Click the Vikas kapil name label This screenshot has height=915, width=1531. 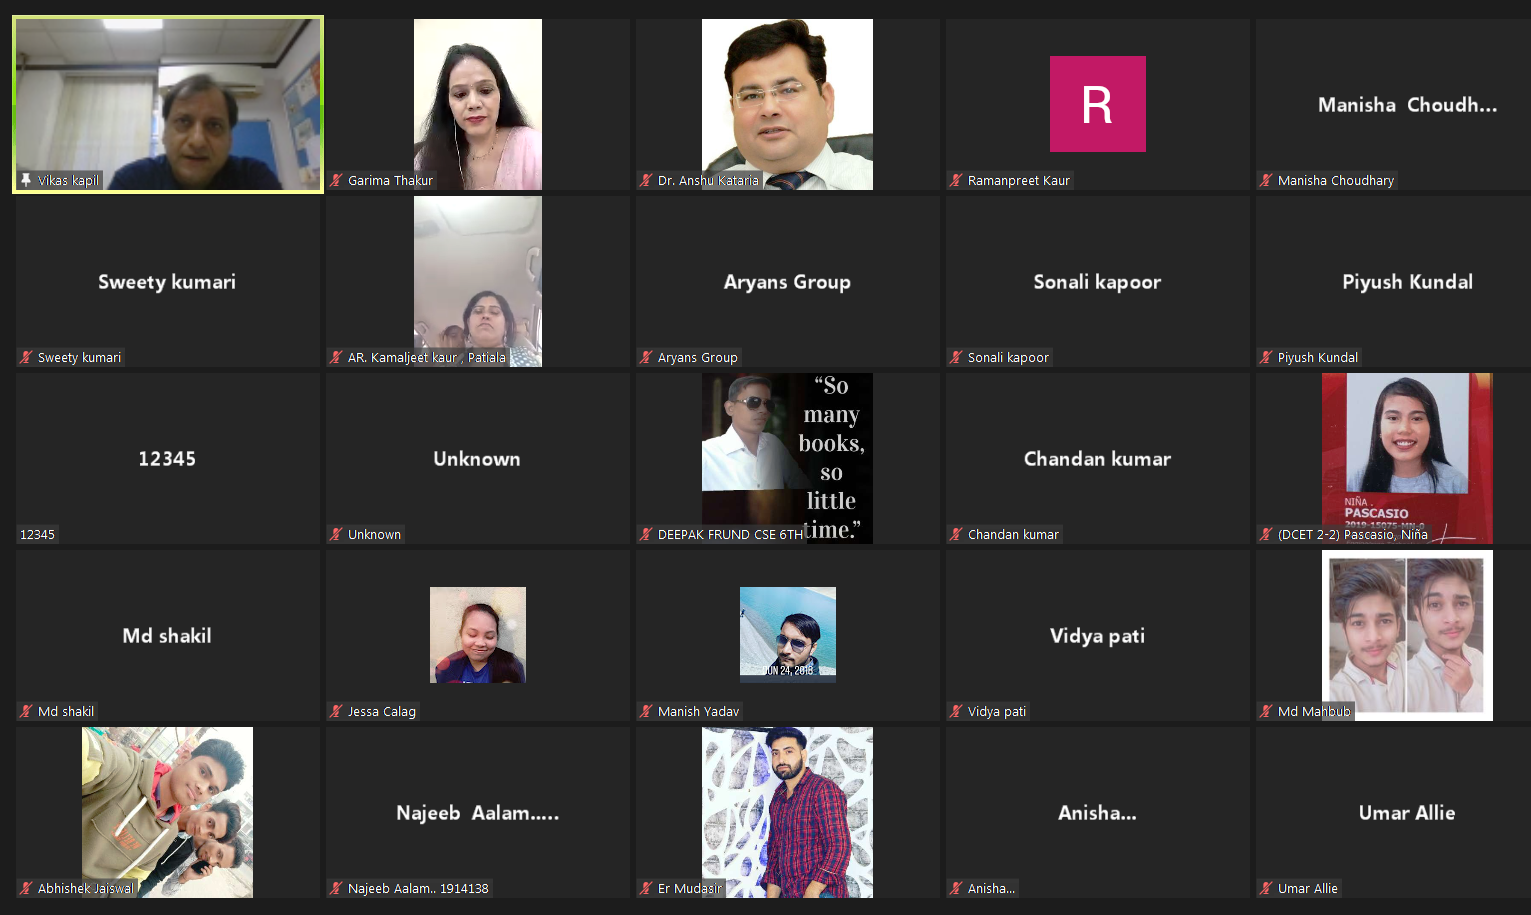[x=68, y=181]
